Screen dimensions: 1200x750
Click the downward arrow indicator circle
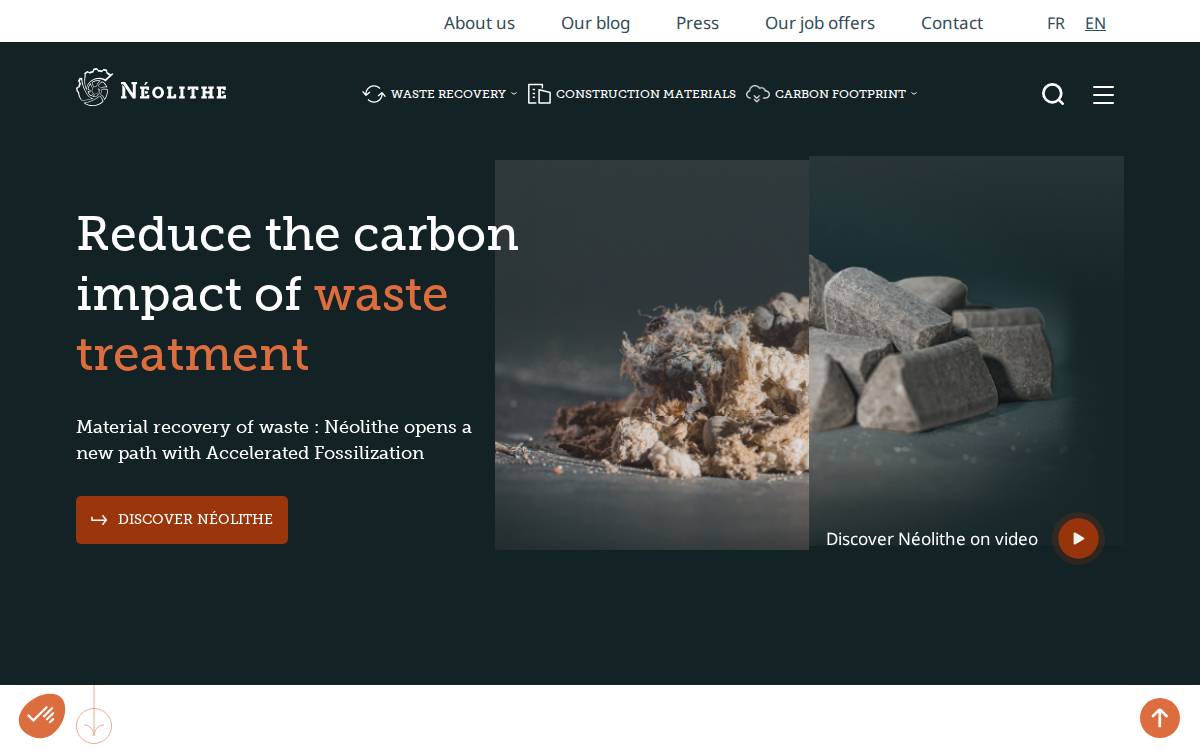click(94, 725)
